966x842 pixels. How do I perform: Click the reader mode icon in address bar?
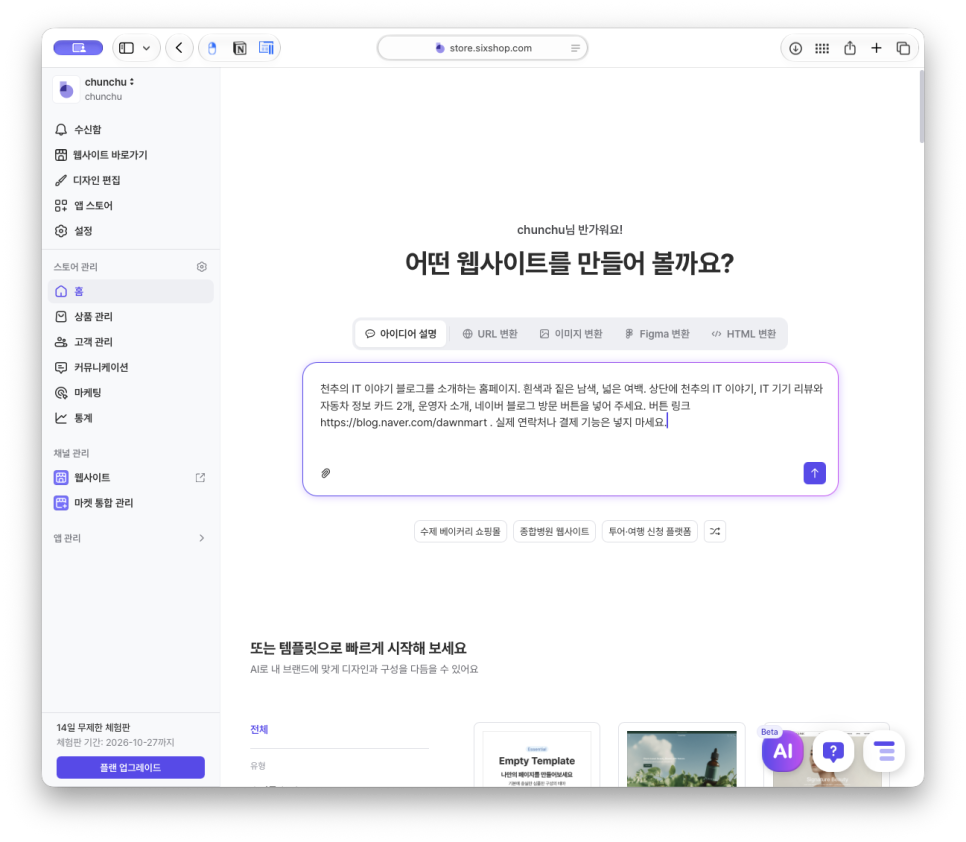(x=575, y=48)
